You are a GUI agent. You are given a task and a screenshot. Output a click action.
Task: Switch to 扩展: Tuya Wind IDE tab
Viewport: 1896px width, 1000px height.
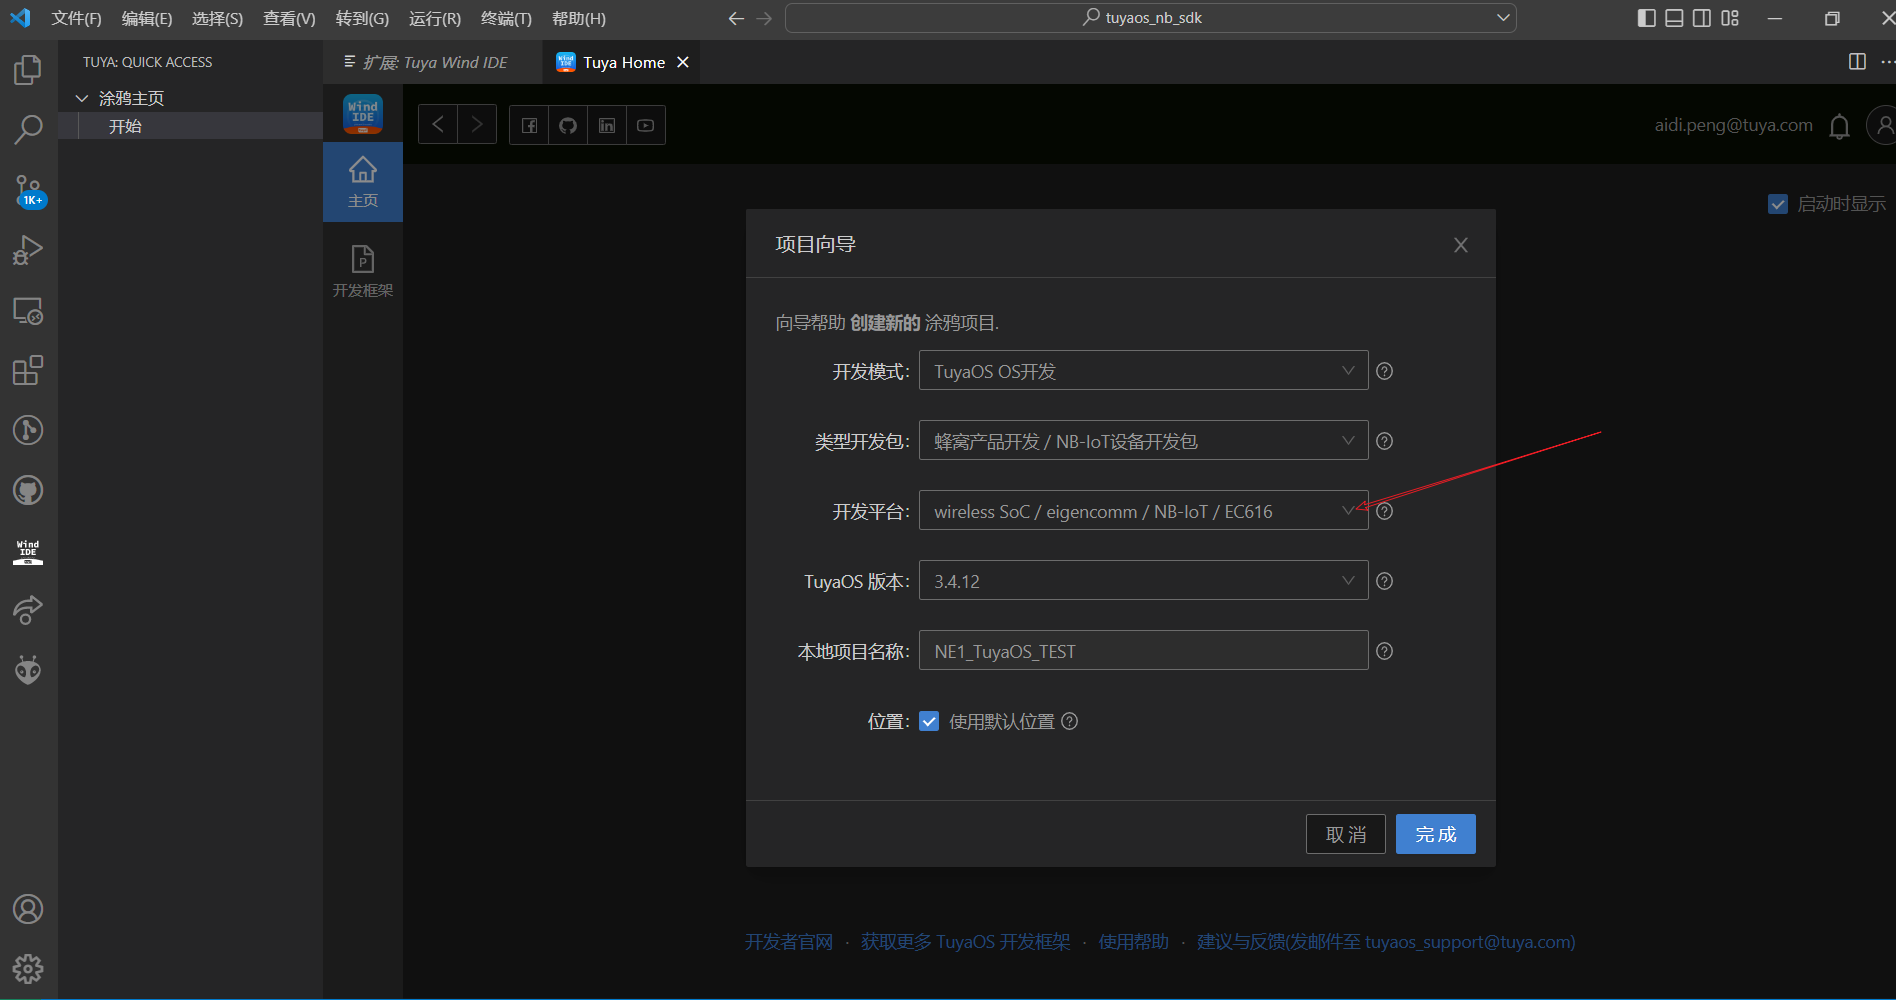[433, 62]
